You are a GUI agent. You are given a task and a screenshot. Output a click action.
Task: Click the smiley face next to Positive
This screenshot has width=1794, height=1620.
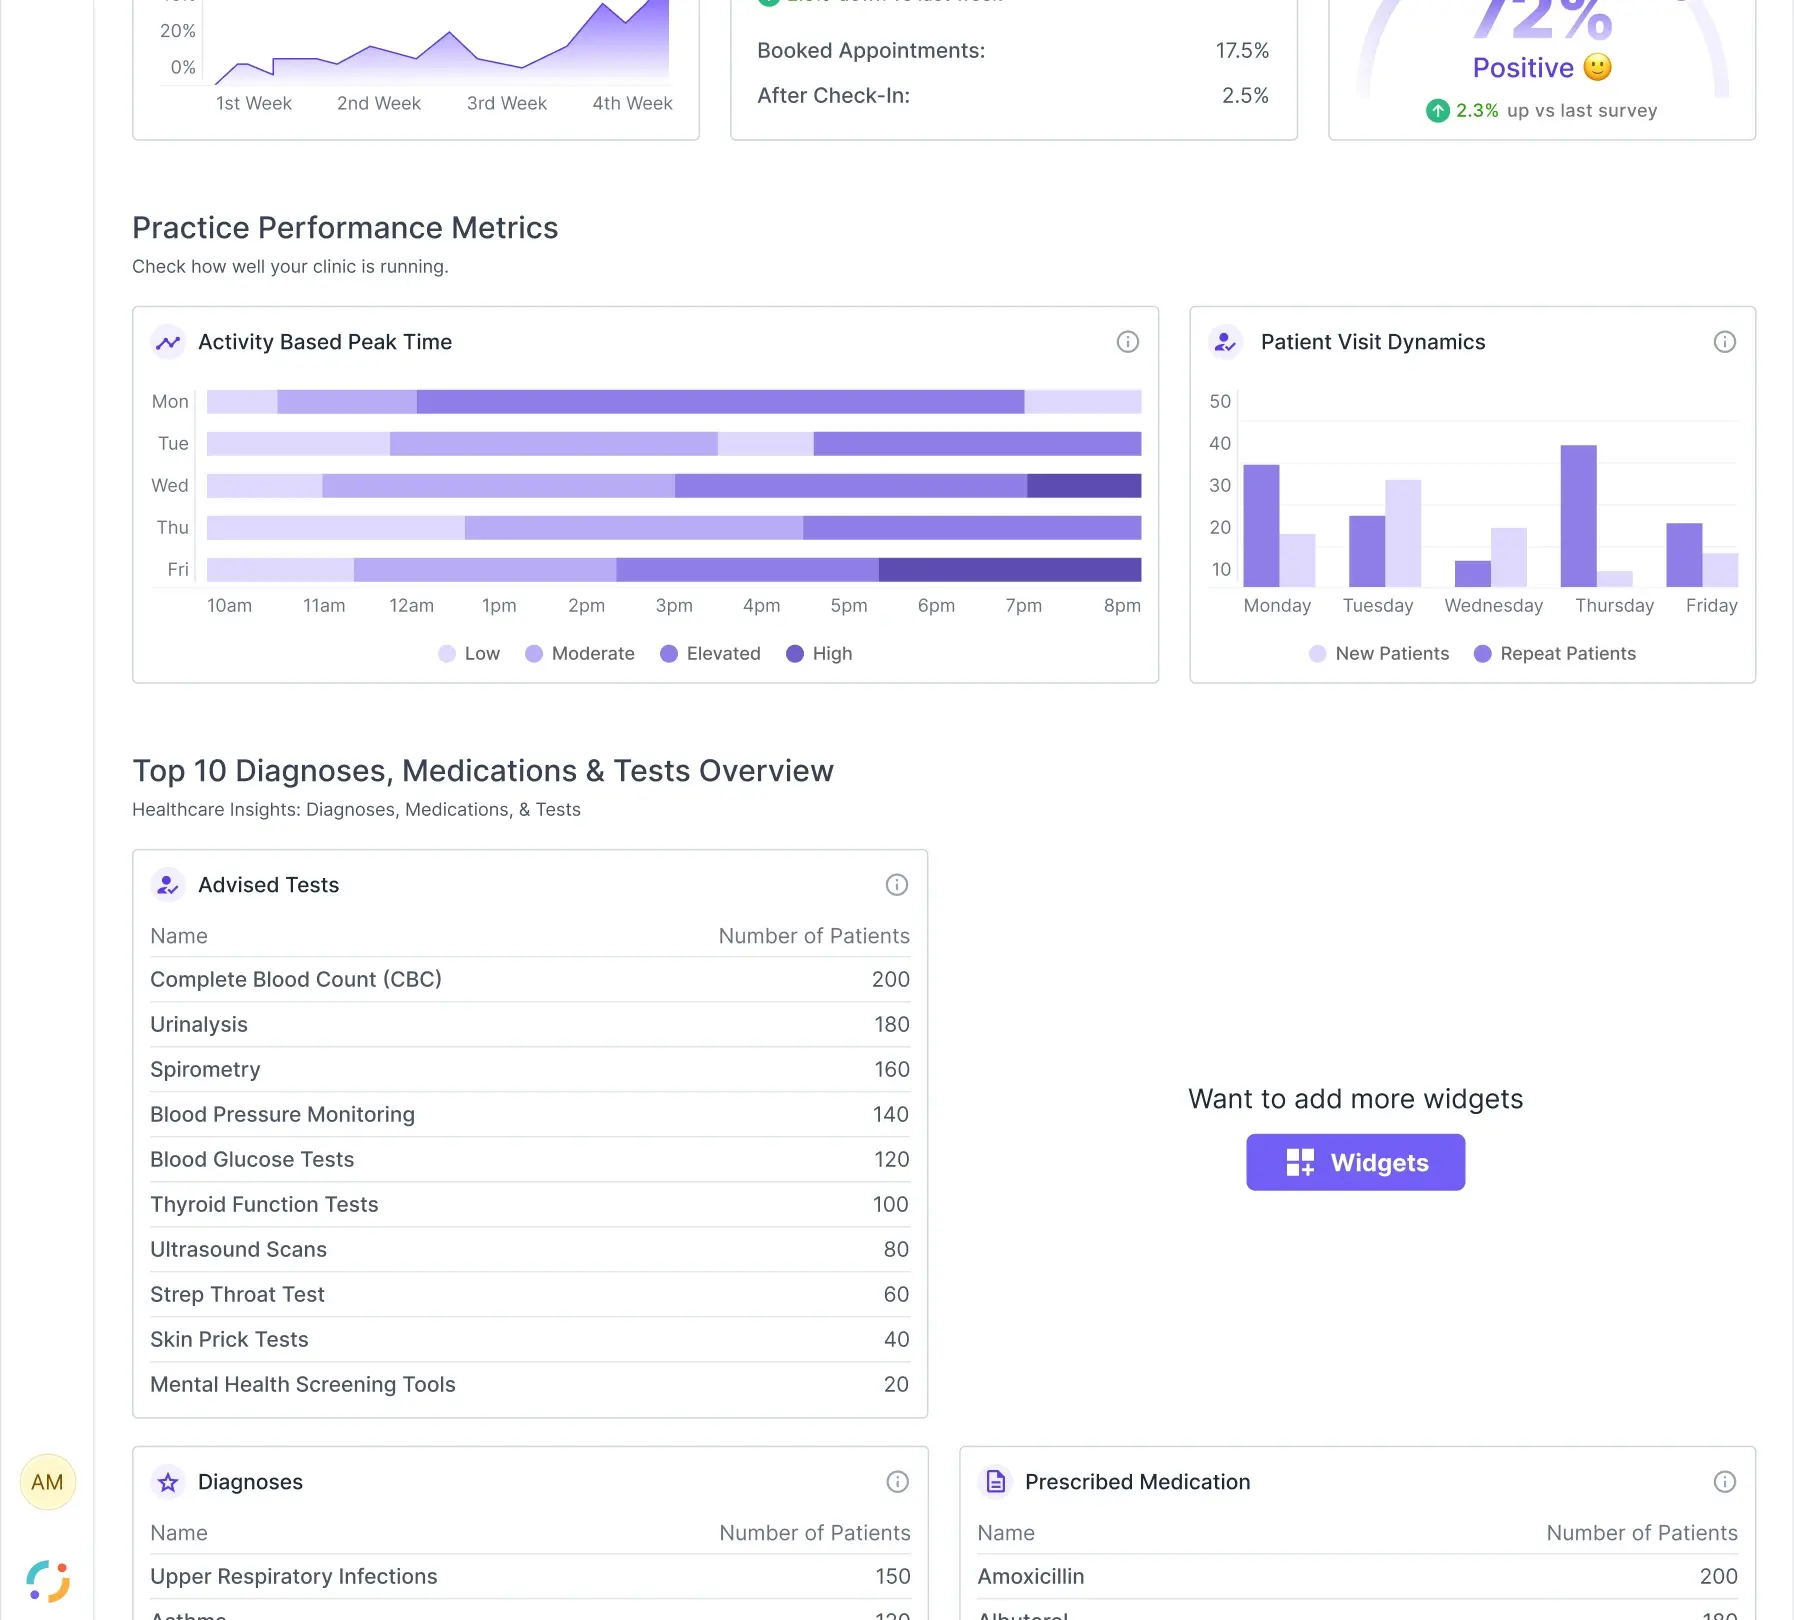1597,67
